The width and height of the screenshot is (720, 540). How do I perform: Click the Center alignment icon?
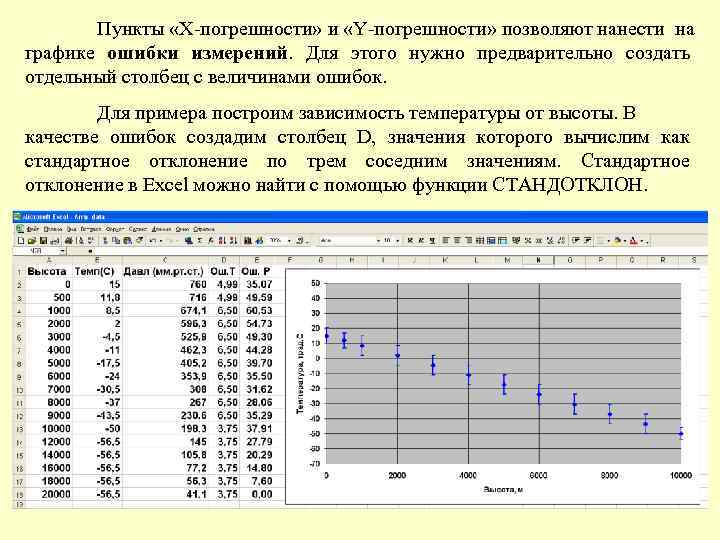click(x=457, y=240)
